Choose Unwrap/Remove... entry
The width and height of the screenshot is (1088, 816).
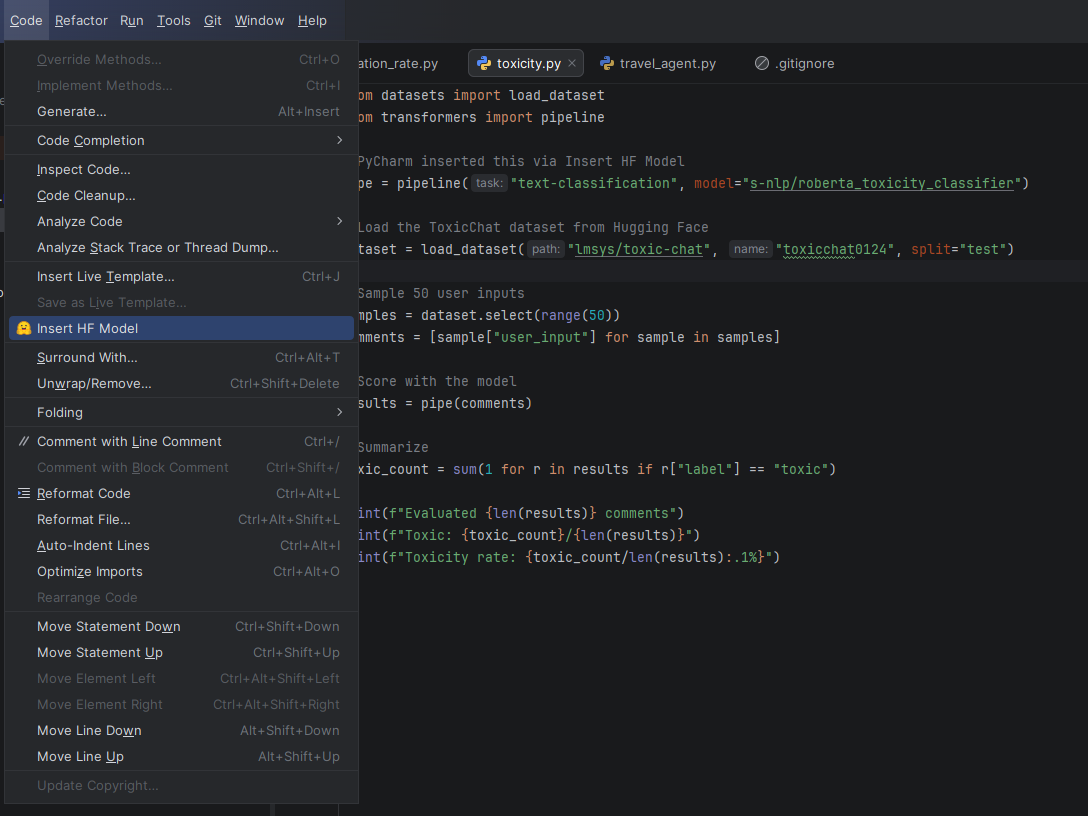(182, 384)
